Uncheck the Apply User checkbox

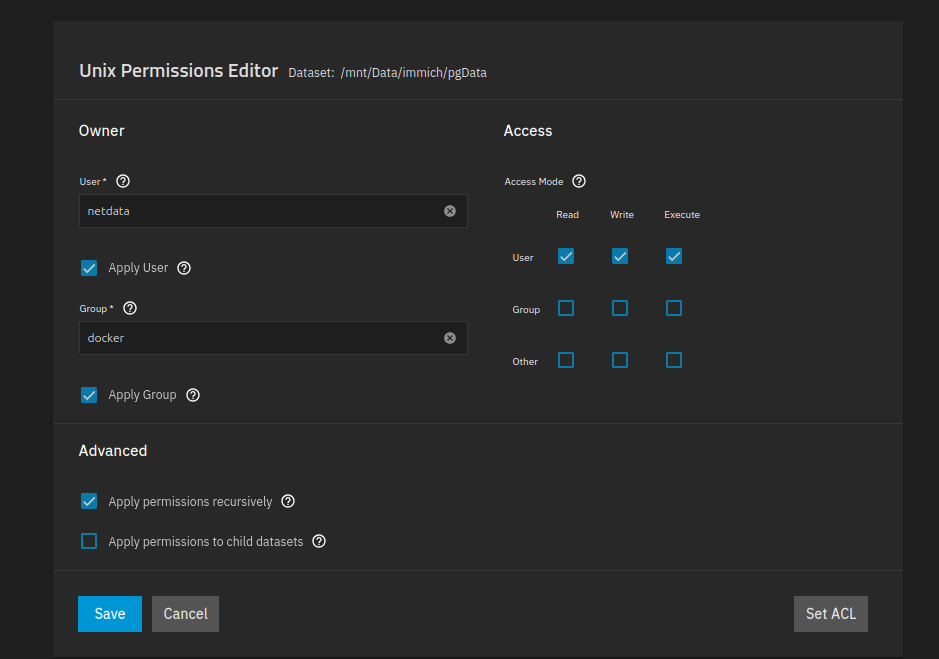[89, 268]
